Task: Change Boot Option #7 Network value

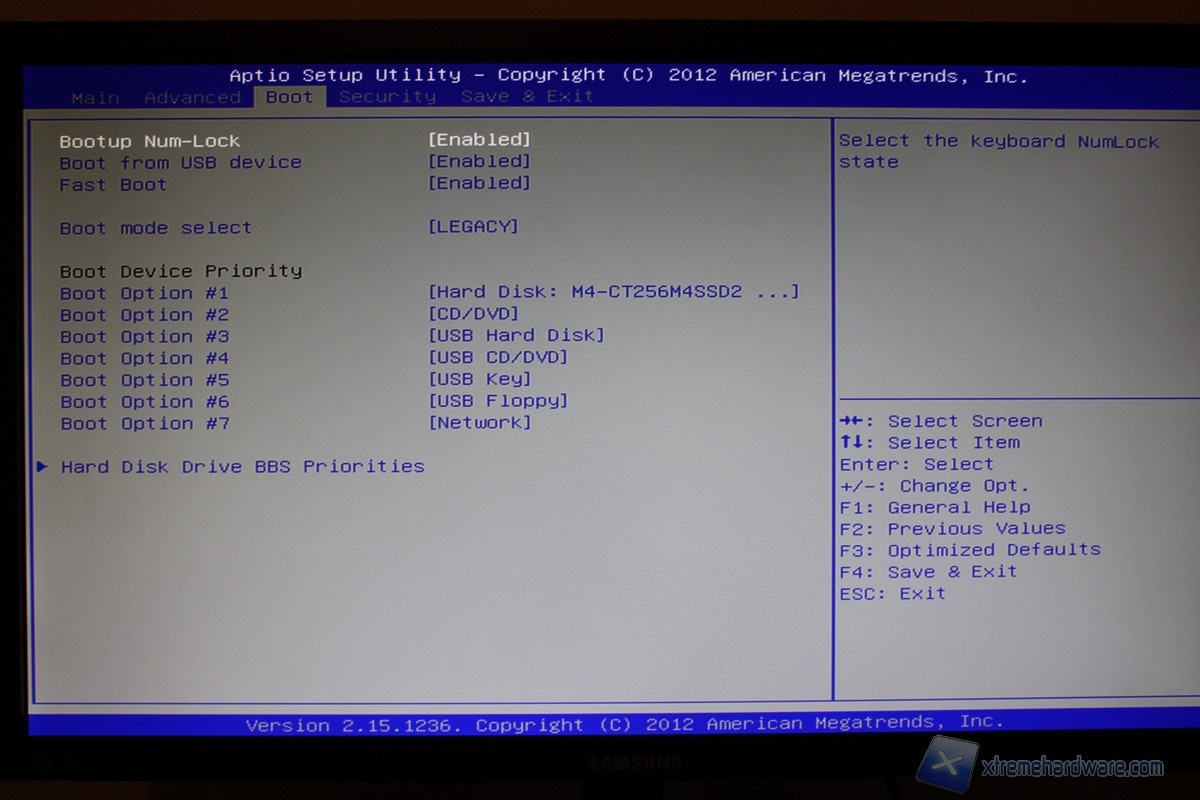Action: pyautogui.click(x=479, y=423)
